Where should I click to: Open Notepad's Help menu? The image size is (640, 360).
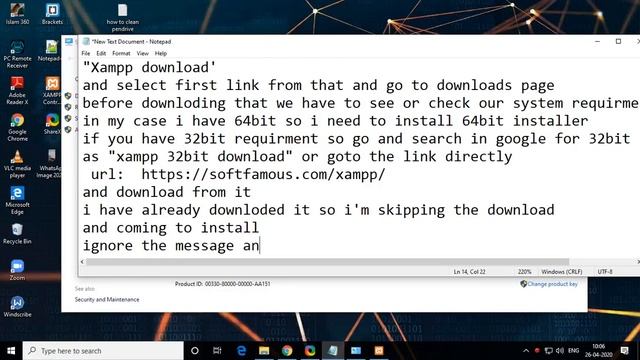pos(161,53)
